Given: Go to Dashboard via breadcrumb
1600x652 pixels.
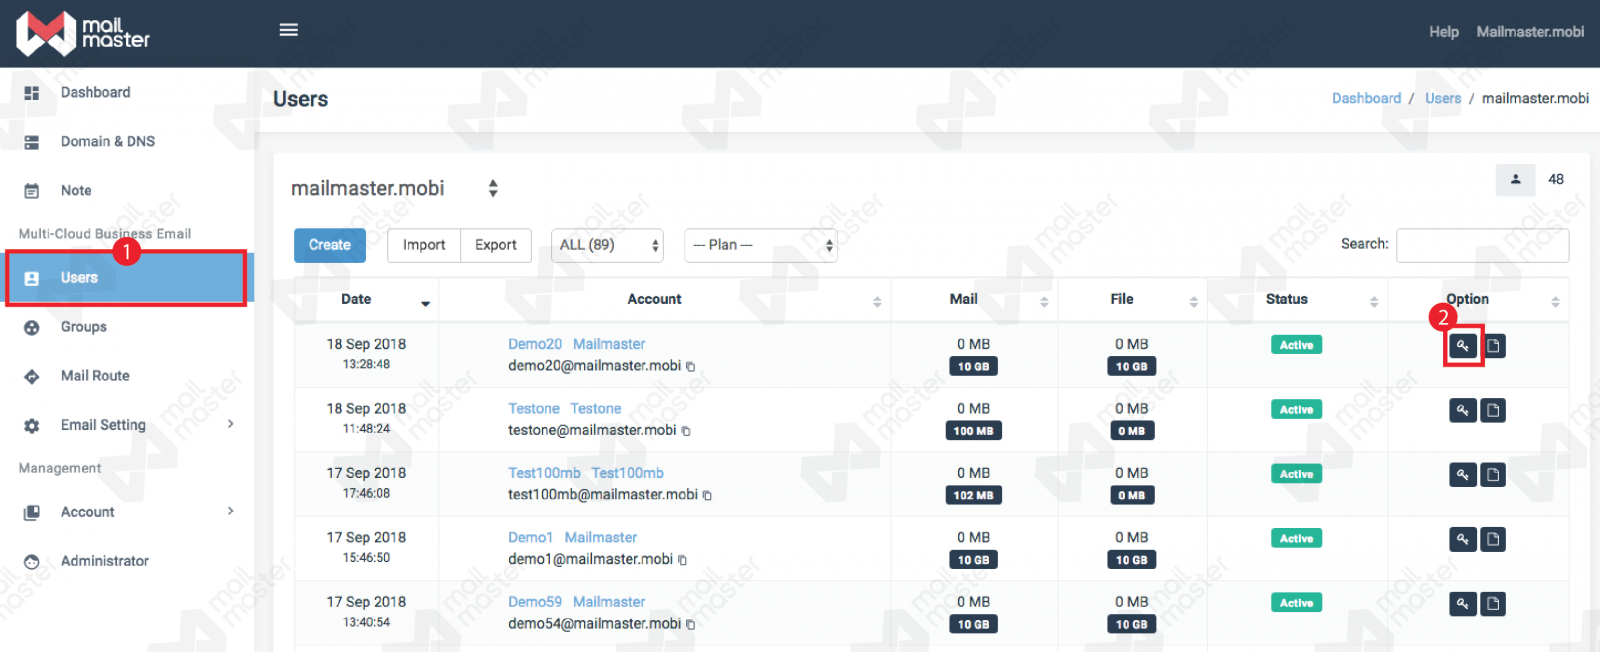Looking at the screenshot, I should 1366,98.
